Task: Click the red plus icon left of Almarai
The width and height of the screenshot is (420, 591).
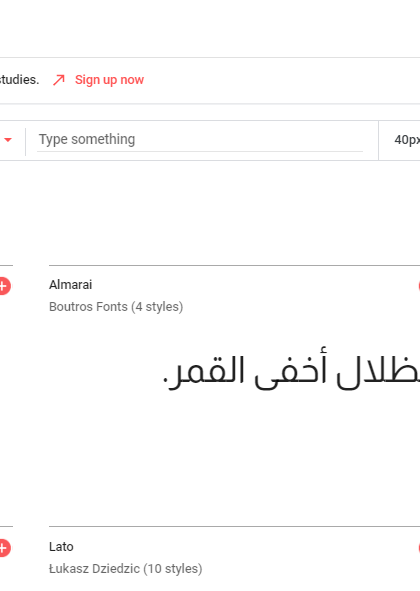Action: click(x=4, y=286)
